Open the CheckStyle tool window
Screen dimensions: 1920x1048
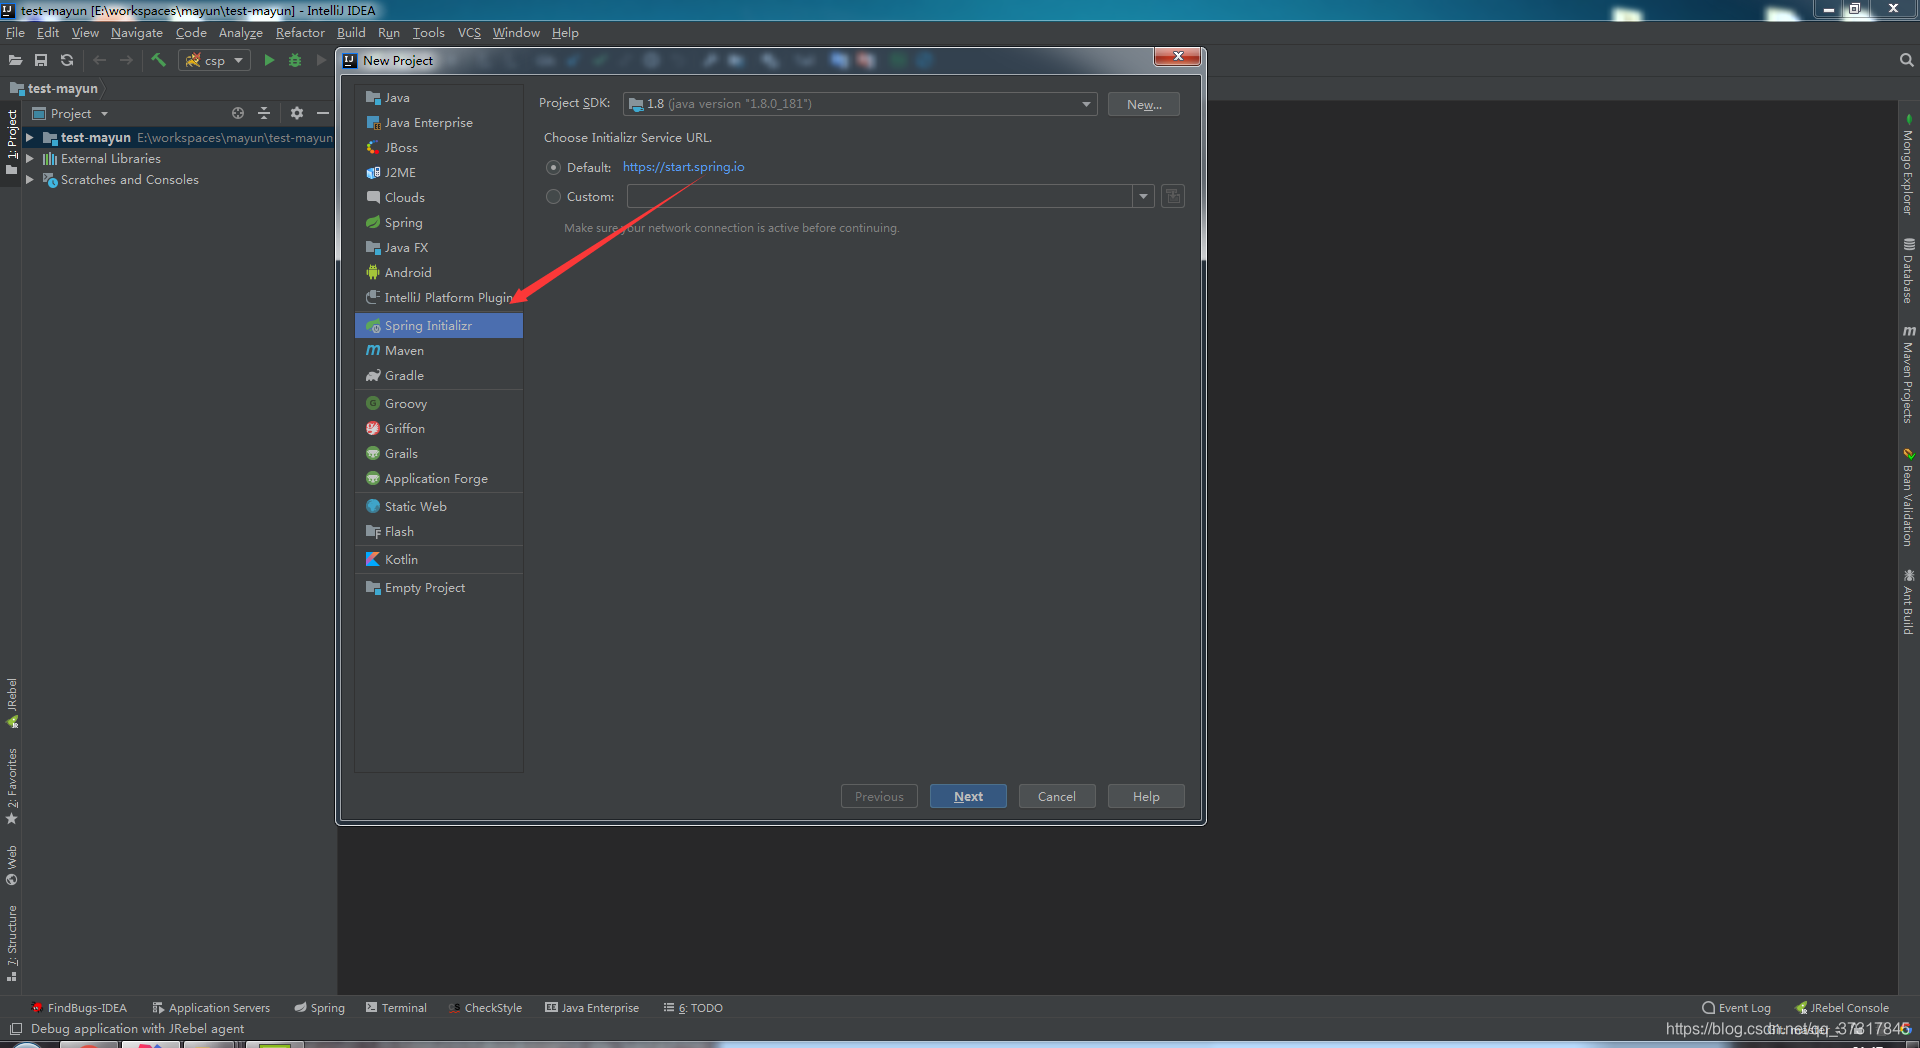click(485, 1008)
